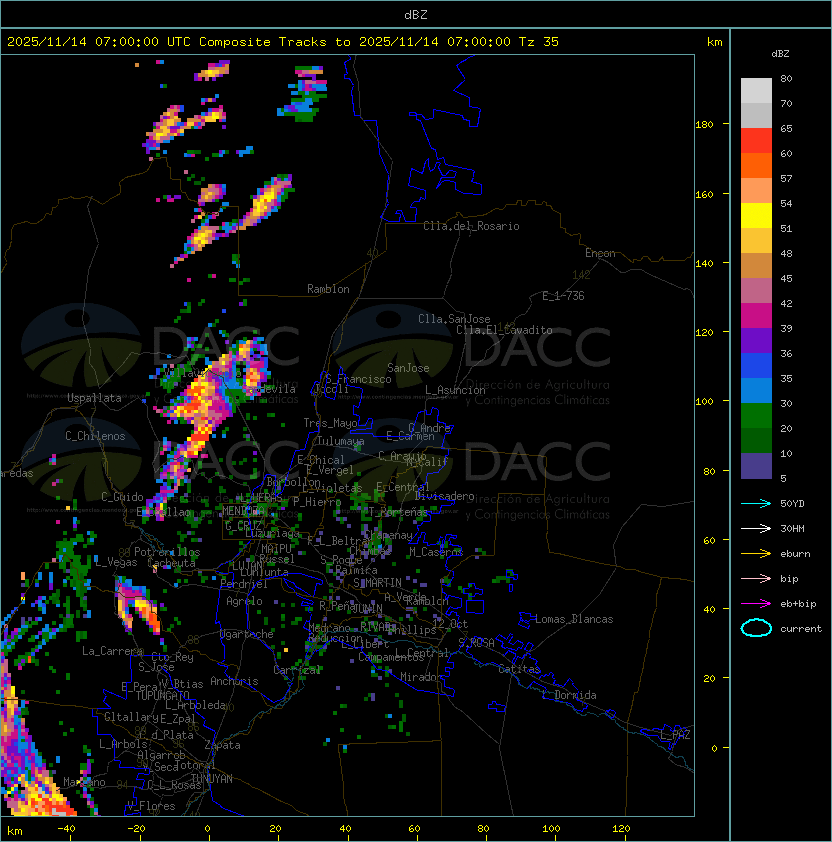Select the light blue swatch in dBZ scale

point(756,390)
